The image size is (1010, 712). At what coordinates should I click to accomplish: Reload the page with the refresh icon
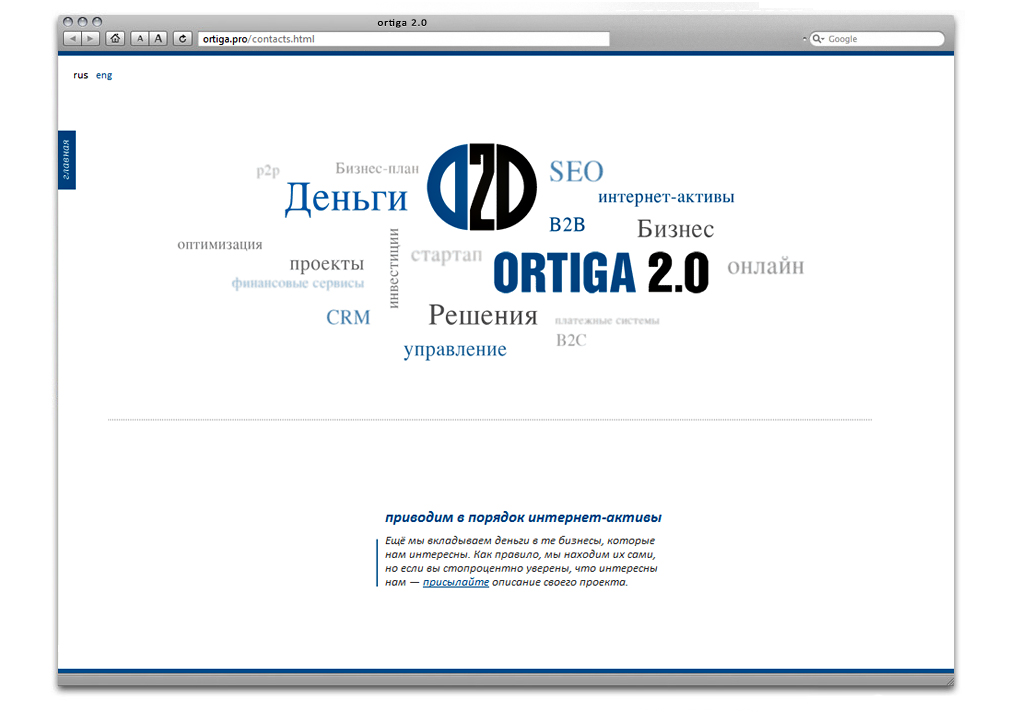(x=182, y=38)
